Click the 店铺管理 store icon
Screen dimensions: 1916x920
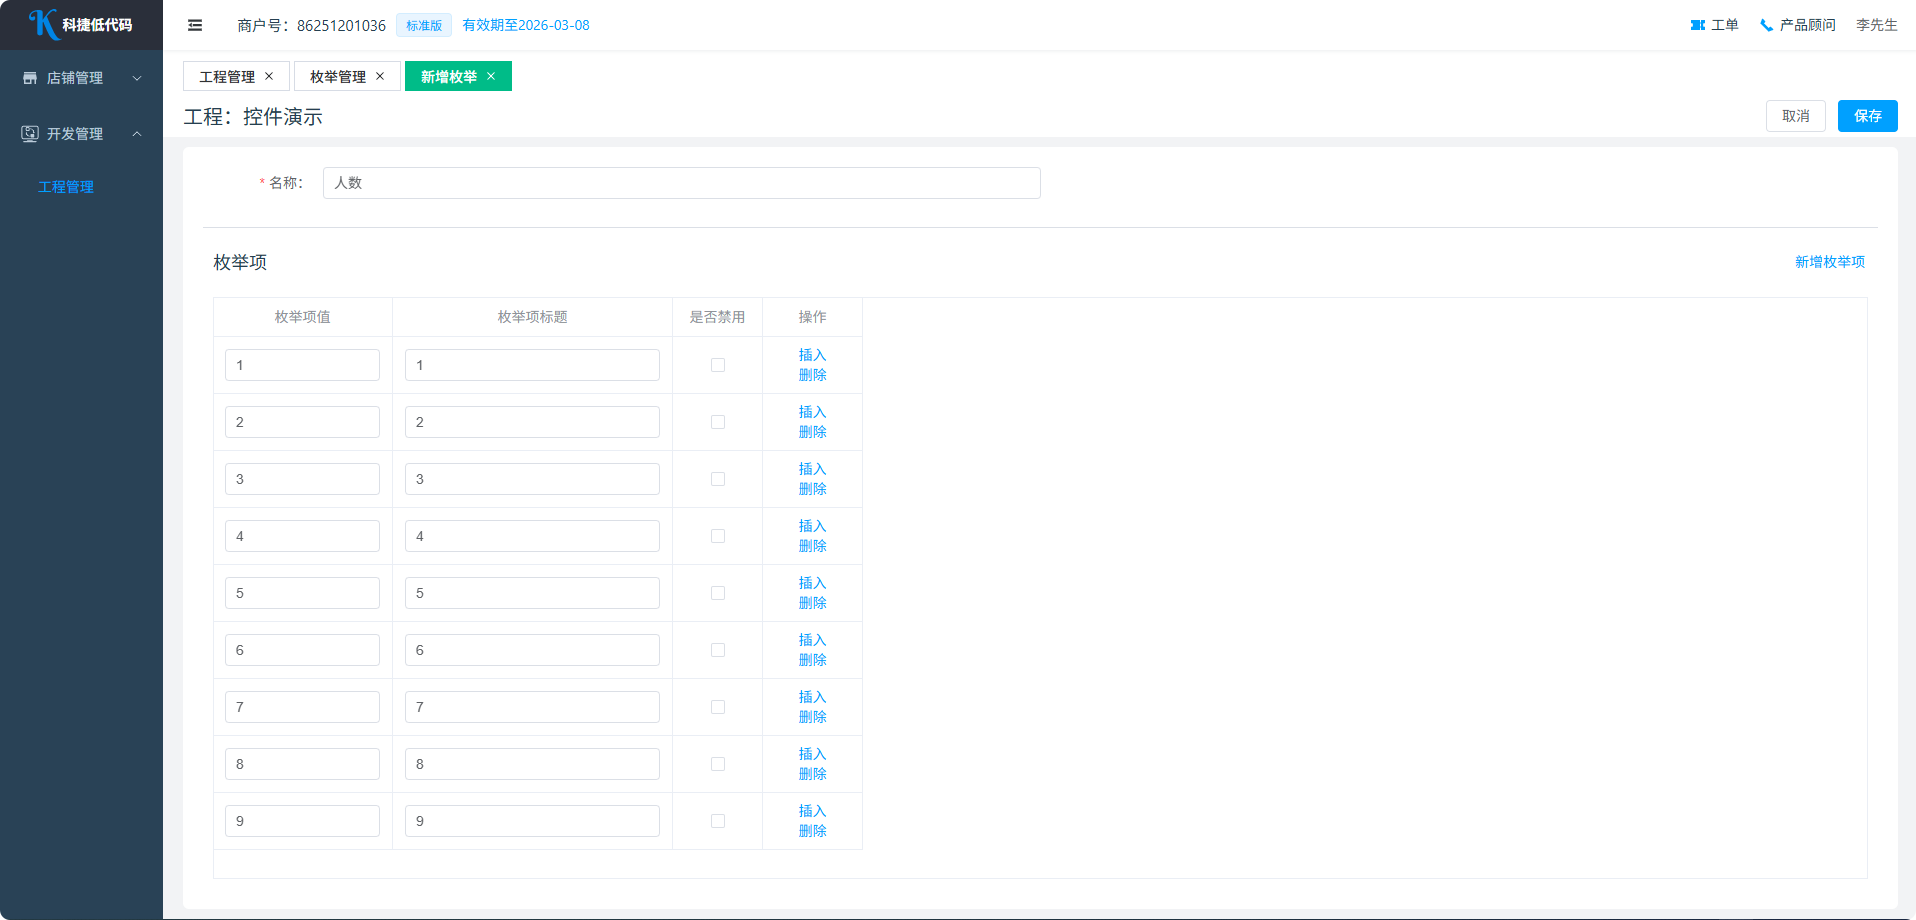click(30, 78)
